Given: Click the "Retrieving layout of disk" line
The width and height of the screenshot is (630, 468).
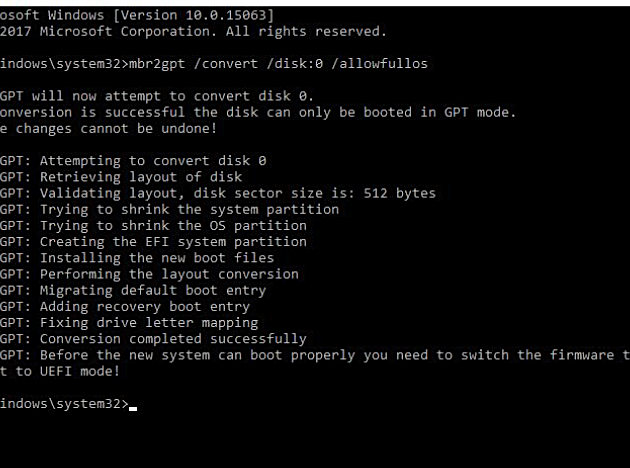Looking at the screenshot, I should (x=141, y=177).
